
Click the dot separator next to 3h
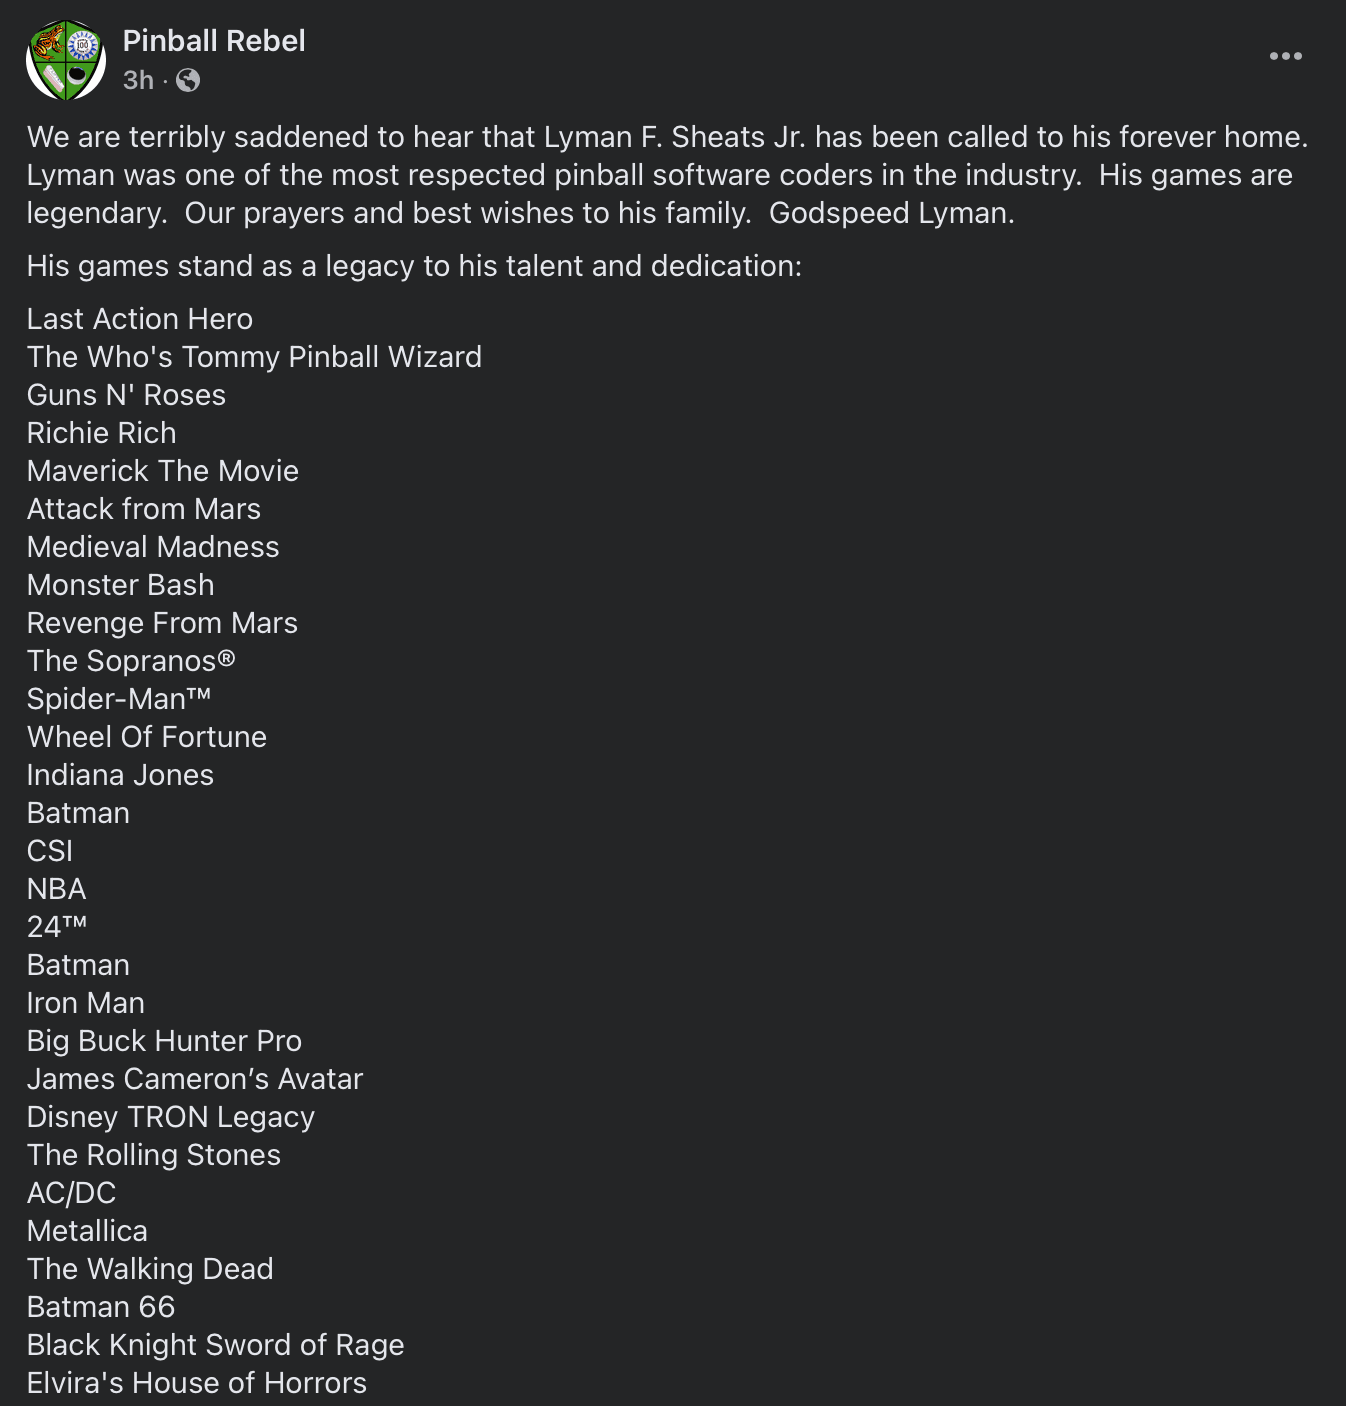click(x=165, y=81)
